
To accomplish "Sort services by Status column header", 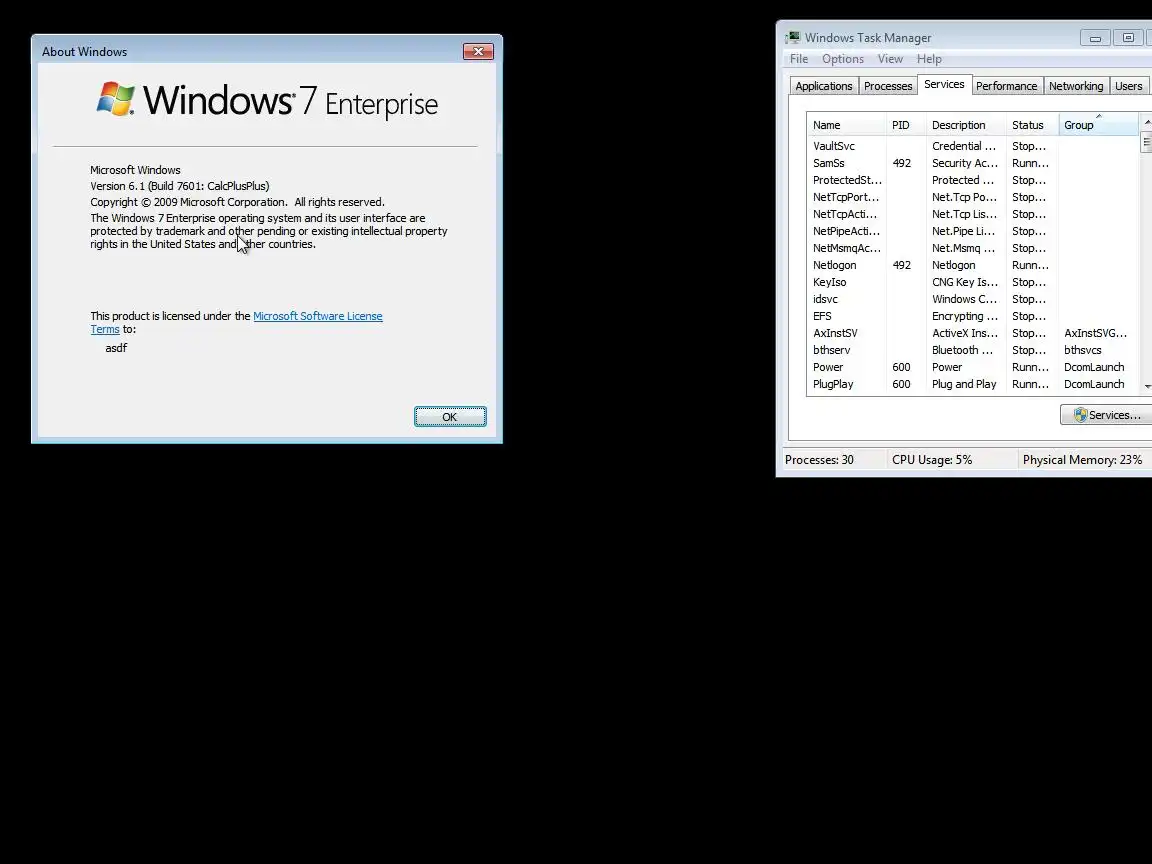I will coord(1032,125).
